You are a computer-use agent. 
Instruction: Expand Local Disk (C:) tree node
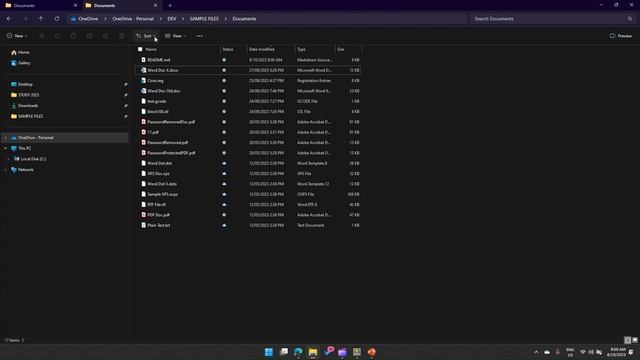pyautogui.click(x=9, y=159)
